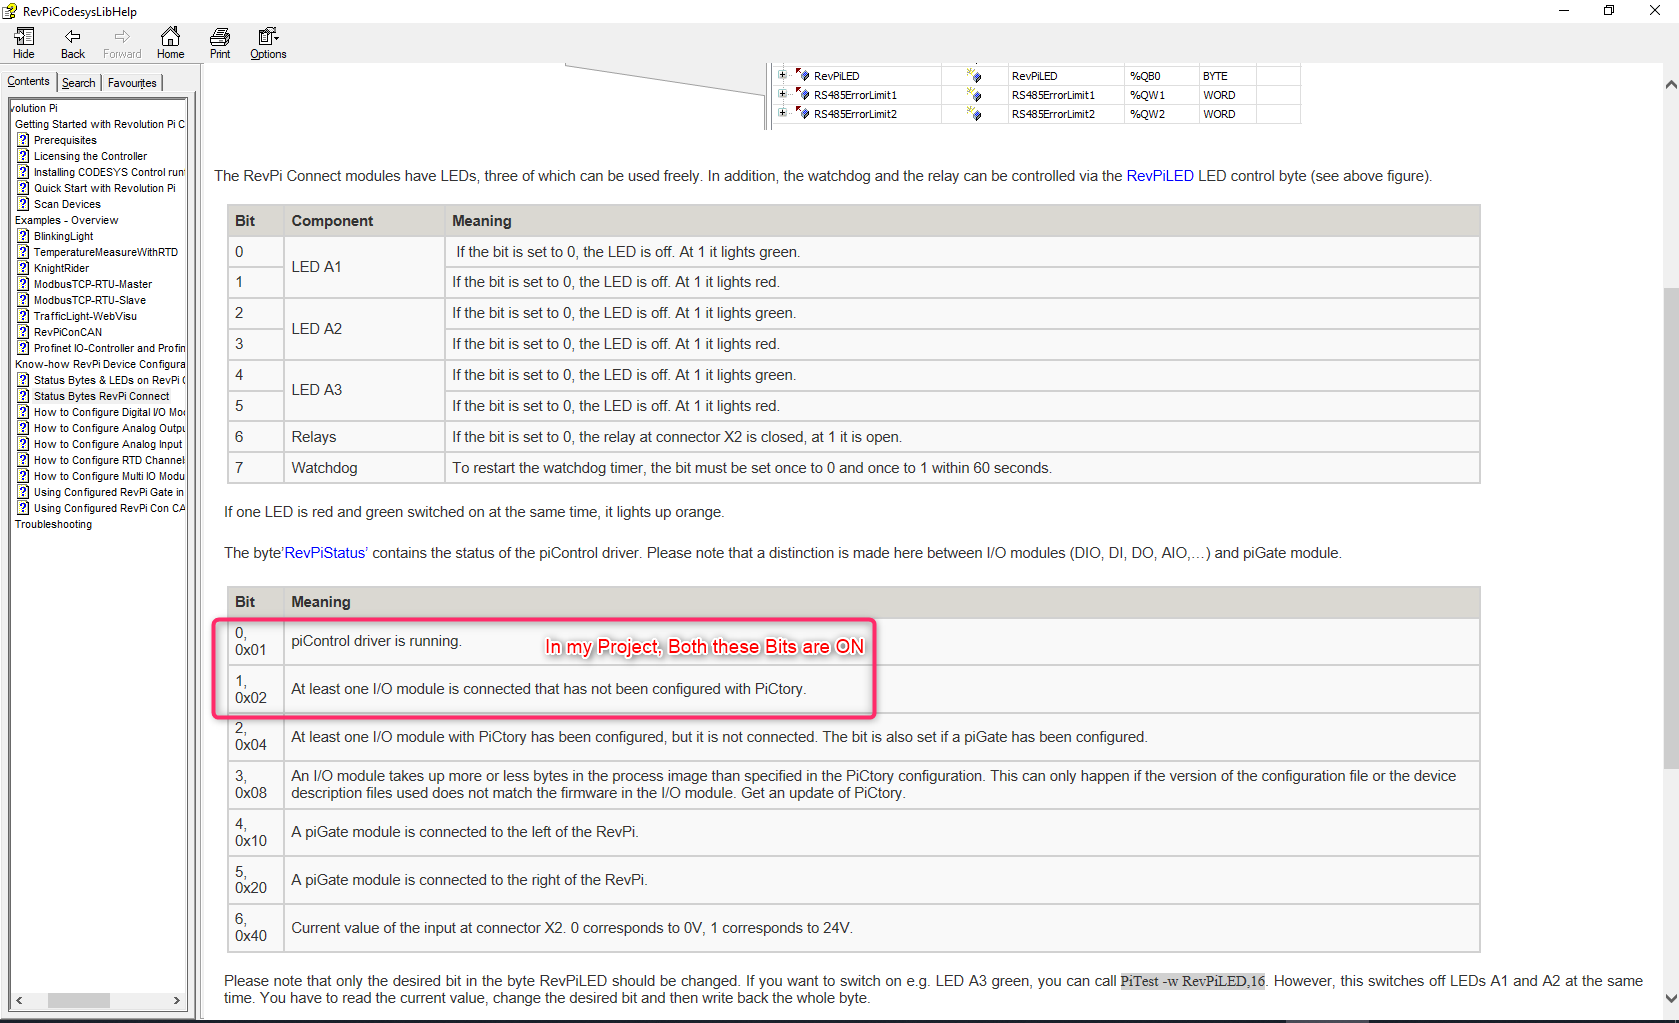Screen dimensions: 1679x1023
Task: Open Status Bytes & LEDs on RevPi topic
Action: [109, 380]
